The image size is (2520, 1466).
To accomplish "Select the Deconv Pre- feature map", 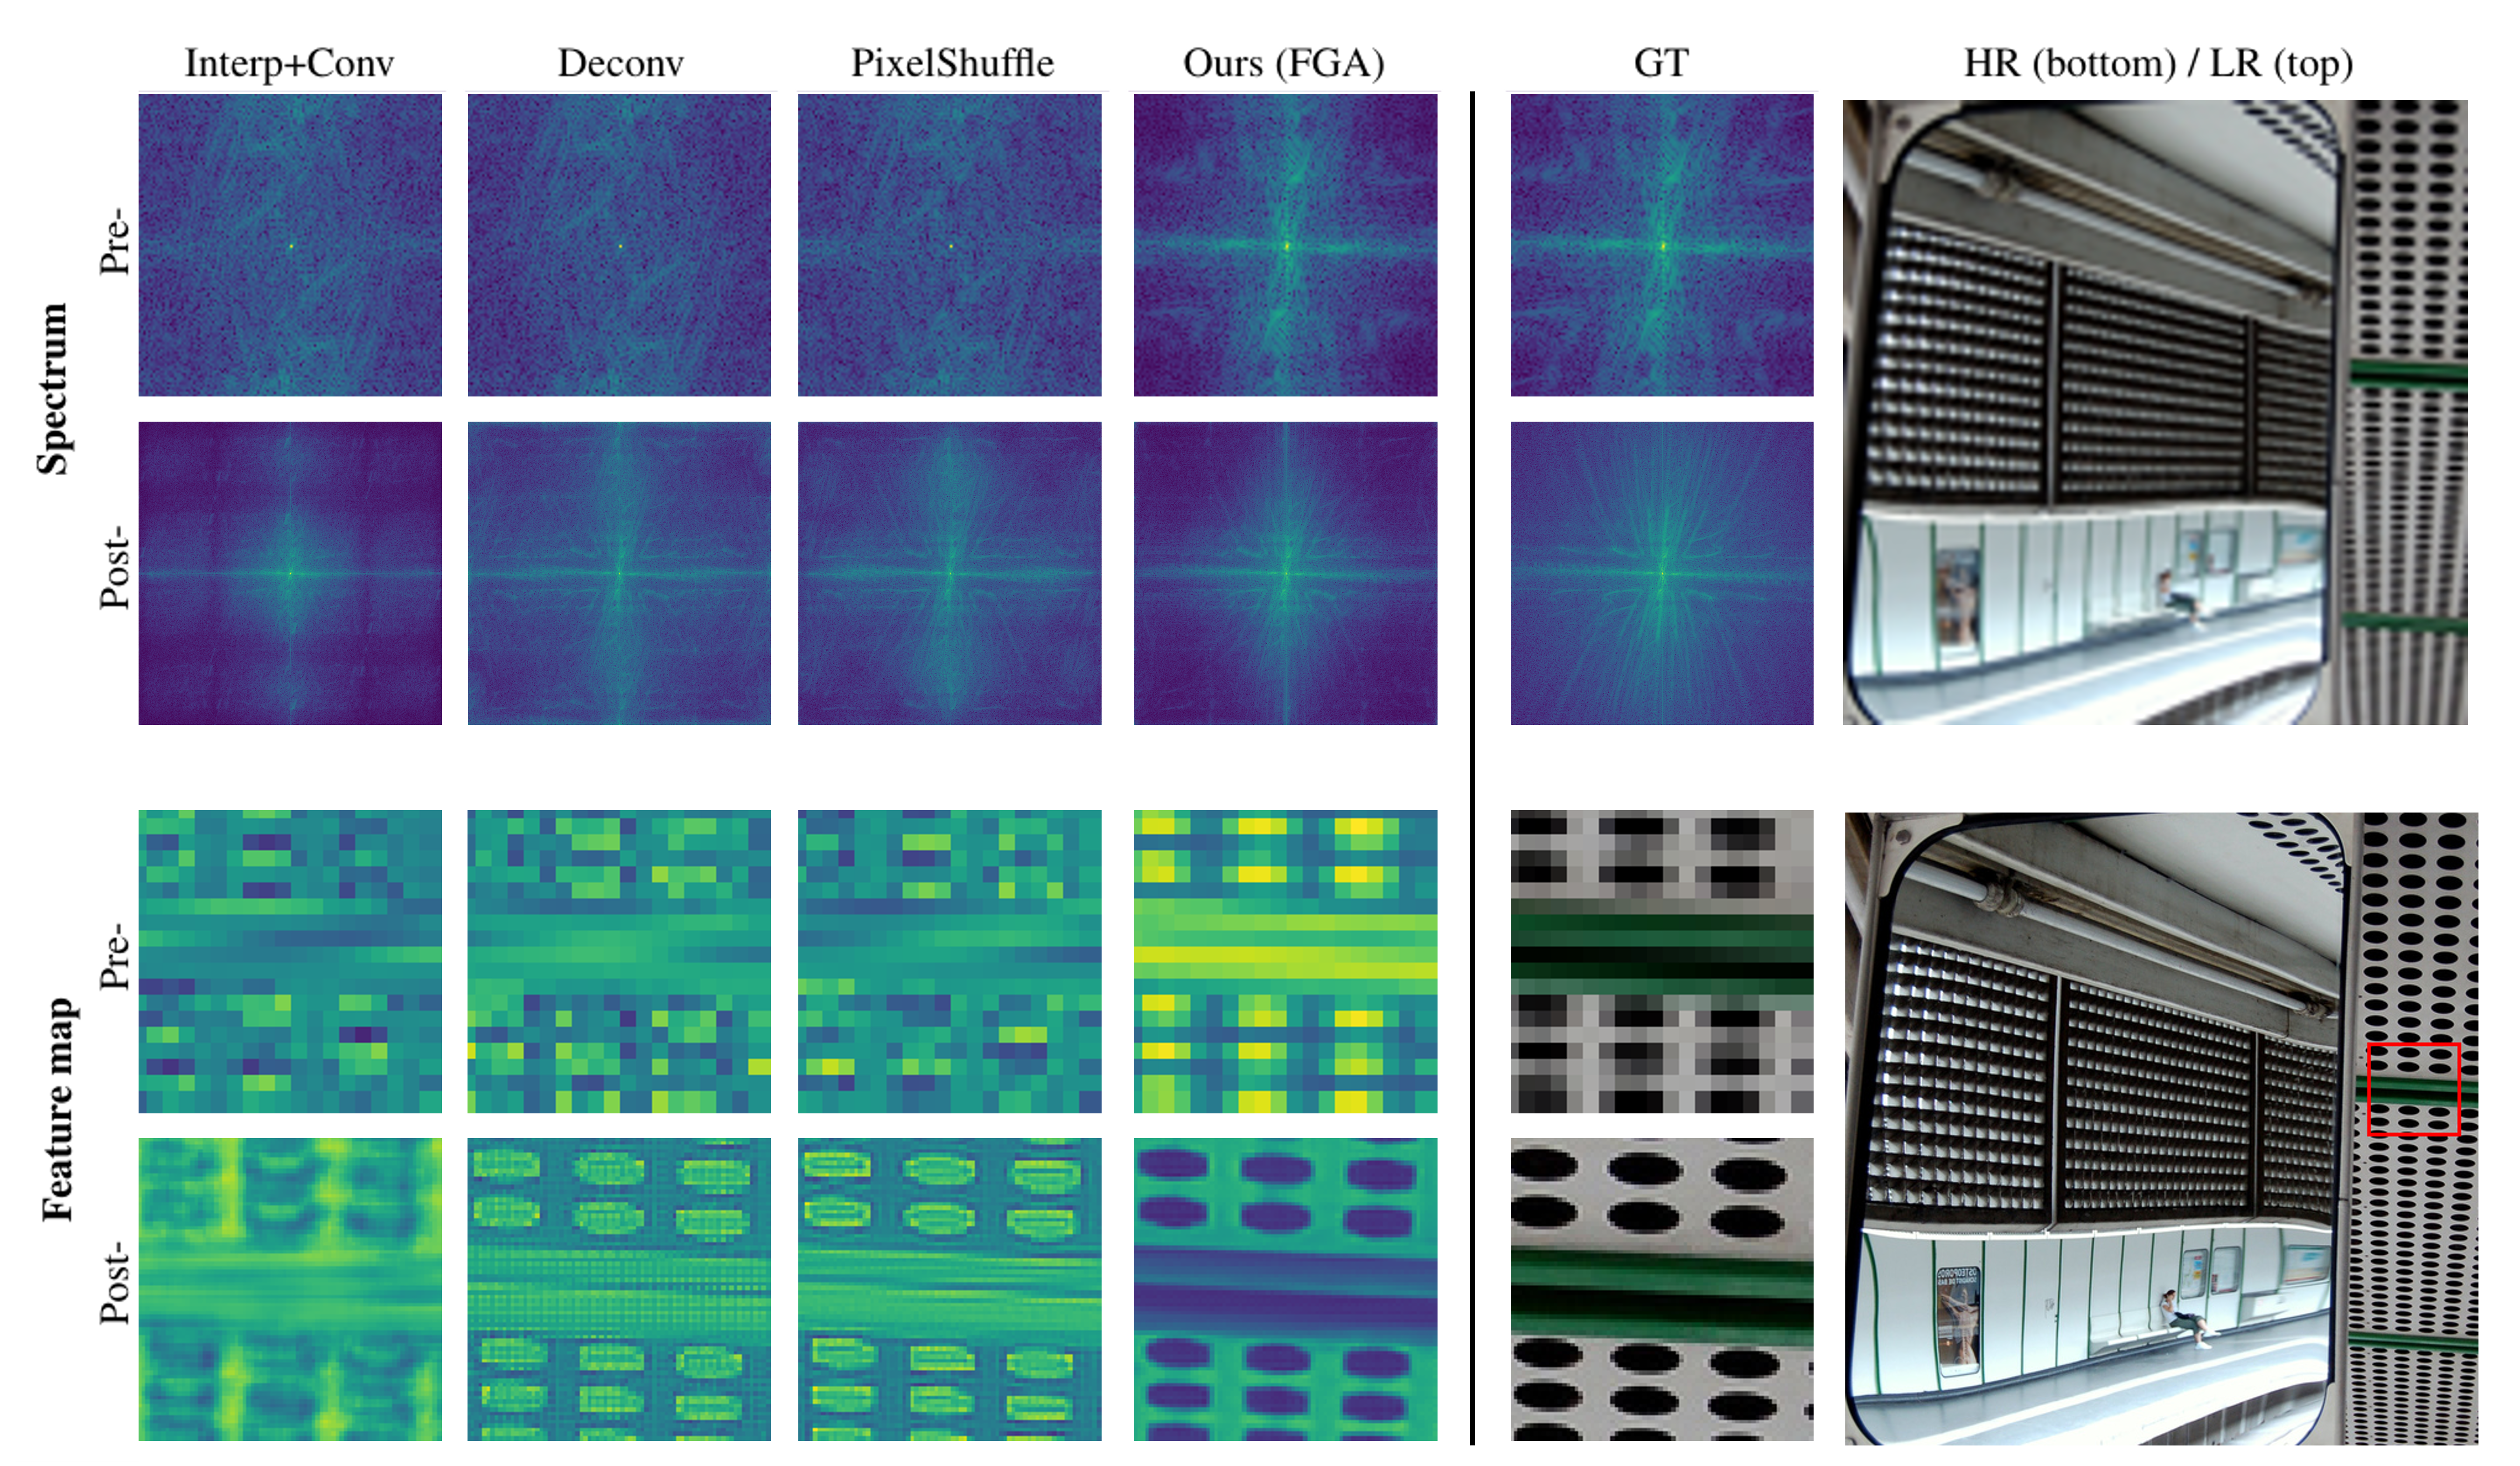I will (619, 962).
